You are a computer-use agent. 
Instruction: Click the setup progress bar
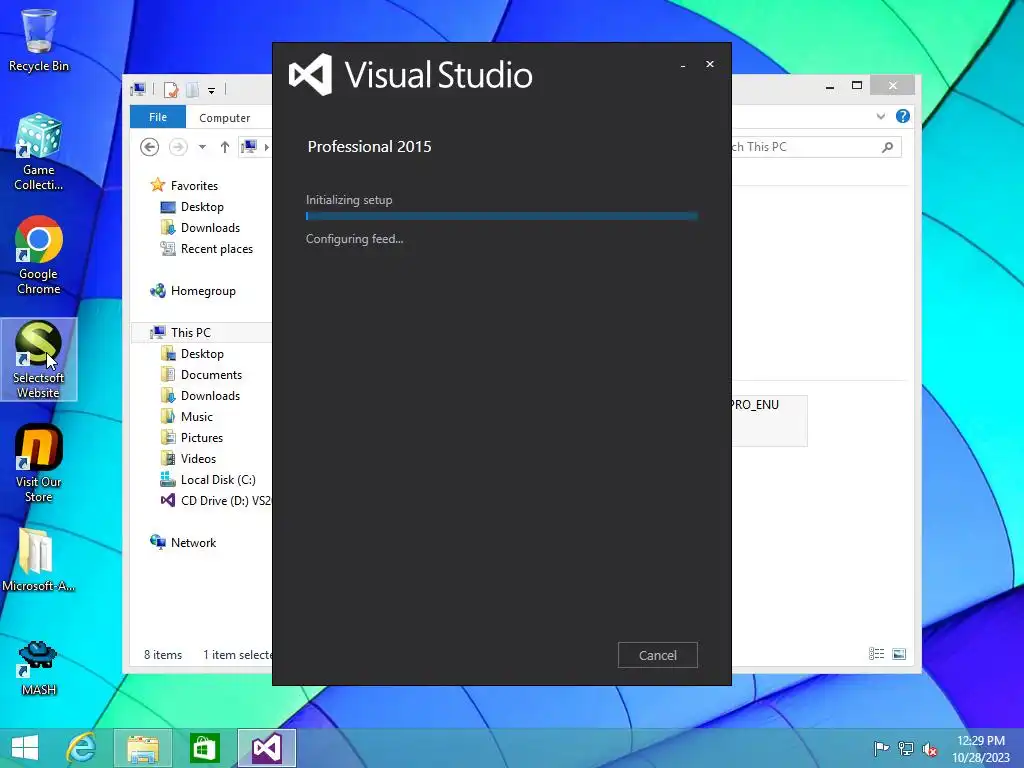coord(502,216)
